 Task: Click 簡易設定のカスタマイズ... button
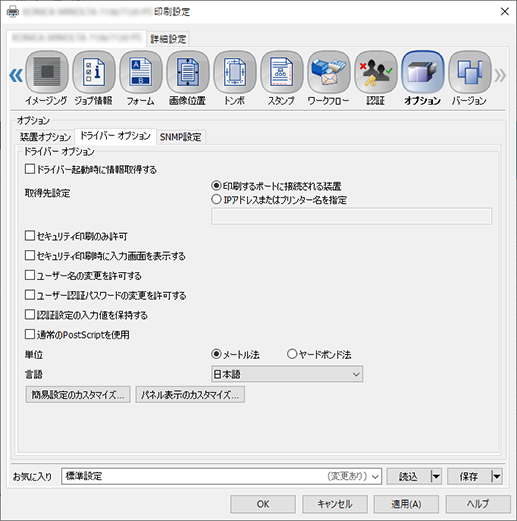coord(78,395)
